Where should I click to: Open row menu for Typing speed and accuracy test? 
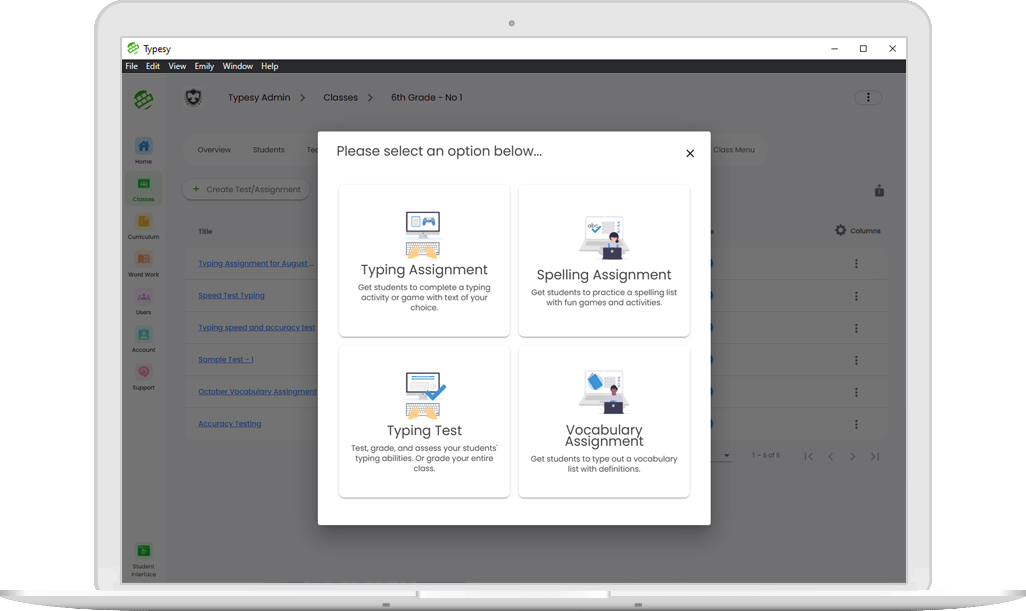(x=856, y=328)
